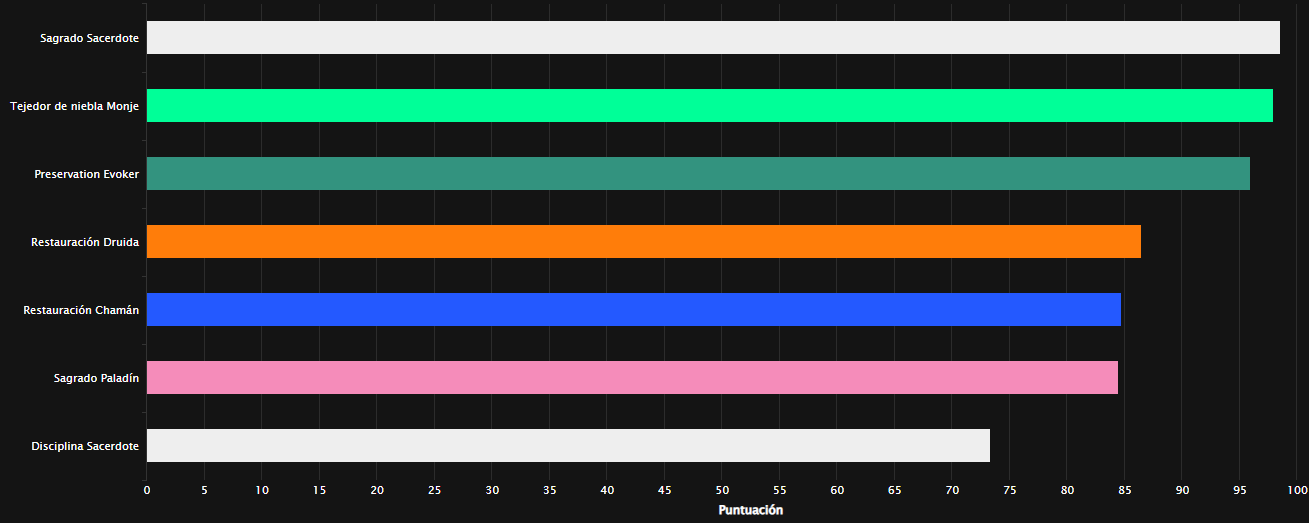Select the pink Sagrado Paladín bar
Screen dimensions: 1309x523
632,378
